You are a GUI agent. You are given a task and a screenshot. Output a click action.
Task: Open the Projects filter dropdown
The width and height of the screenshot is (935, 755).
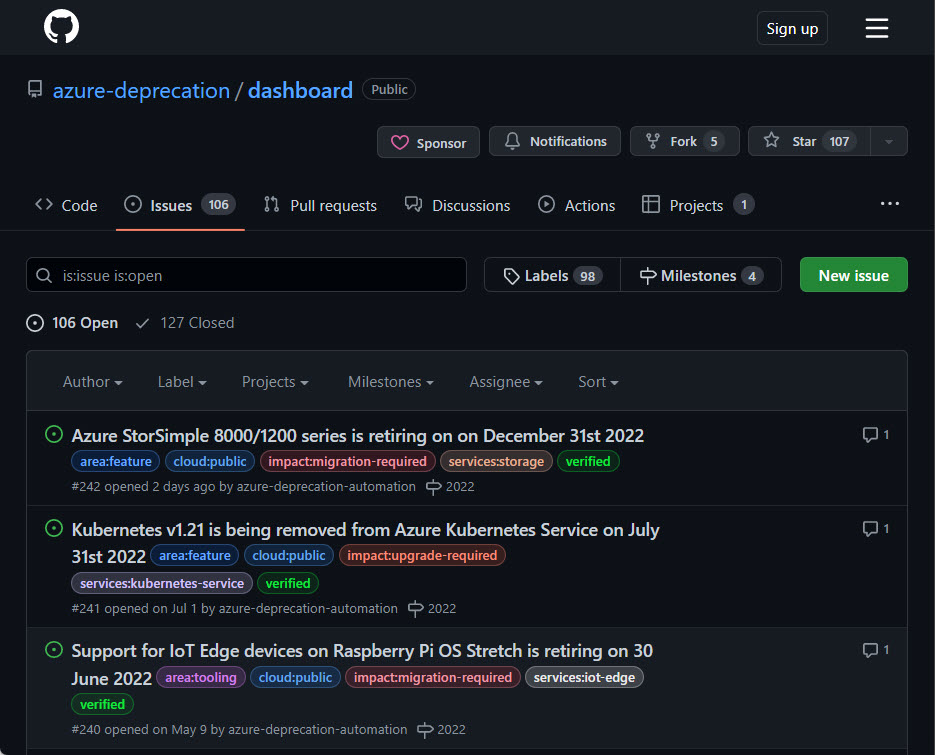click(x=275, y=382)
